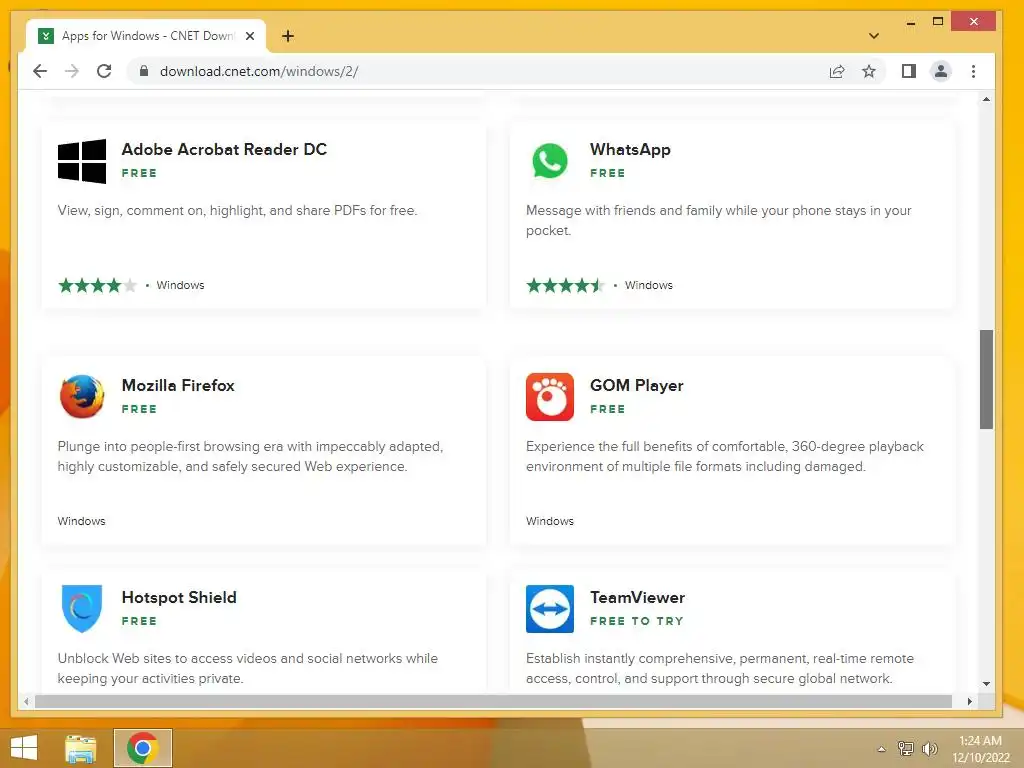Click the Adobe Acrobat Reader DC app icon

(x=82, y=161)
